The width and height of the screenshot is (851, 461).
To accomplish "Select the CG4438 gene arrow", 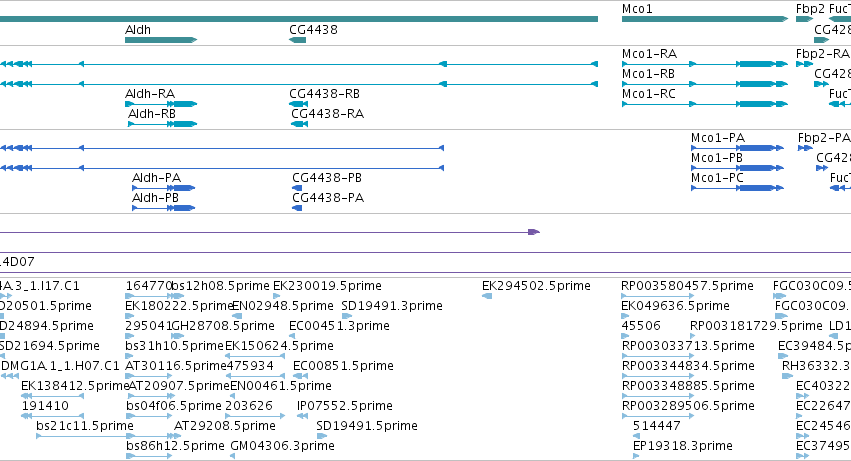I will (x=297, y=40).
